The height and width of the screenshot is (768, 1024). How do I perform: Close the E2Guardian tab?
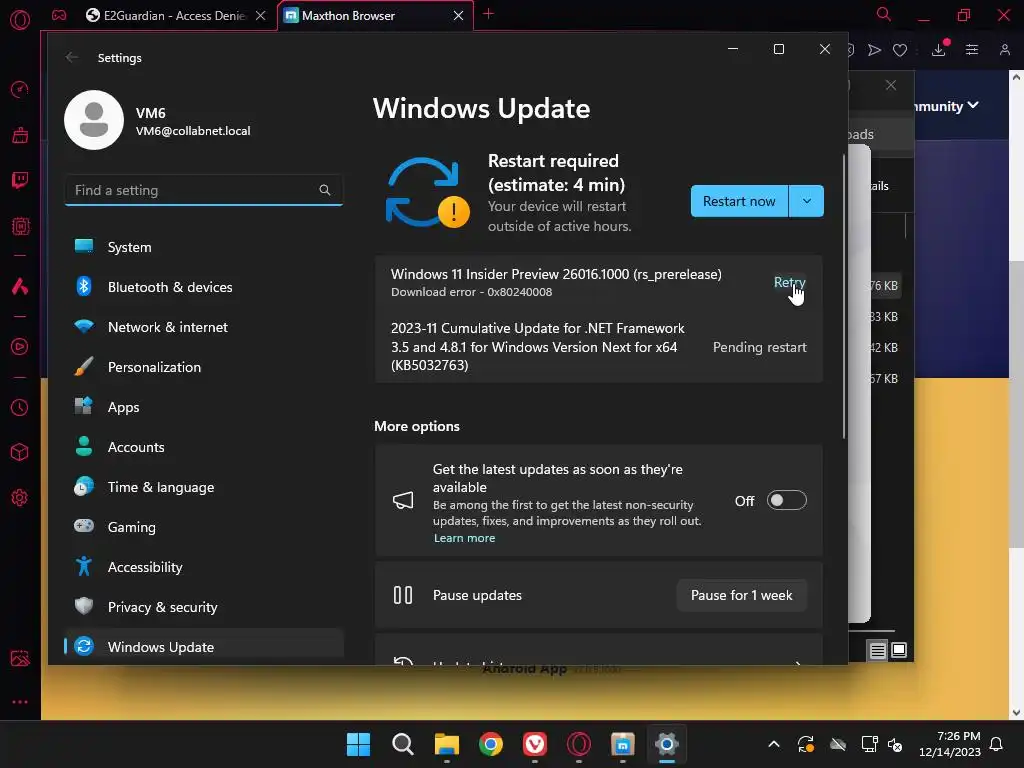click(261, 16)
